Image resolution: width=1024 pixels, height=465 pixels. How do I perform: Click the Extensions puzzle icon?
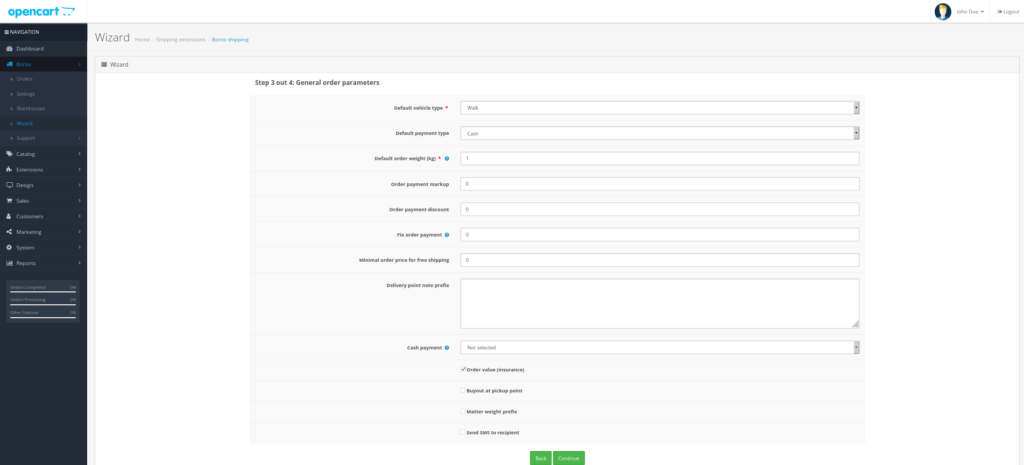[x=9, y=169]
